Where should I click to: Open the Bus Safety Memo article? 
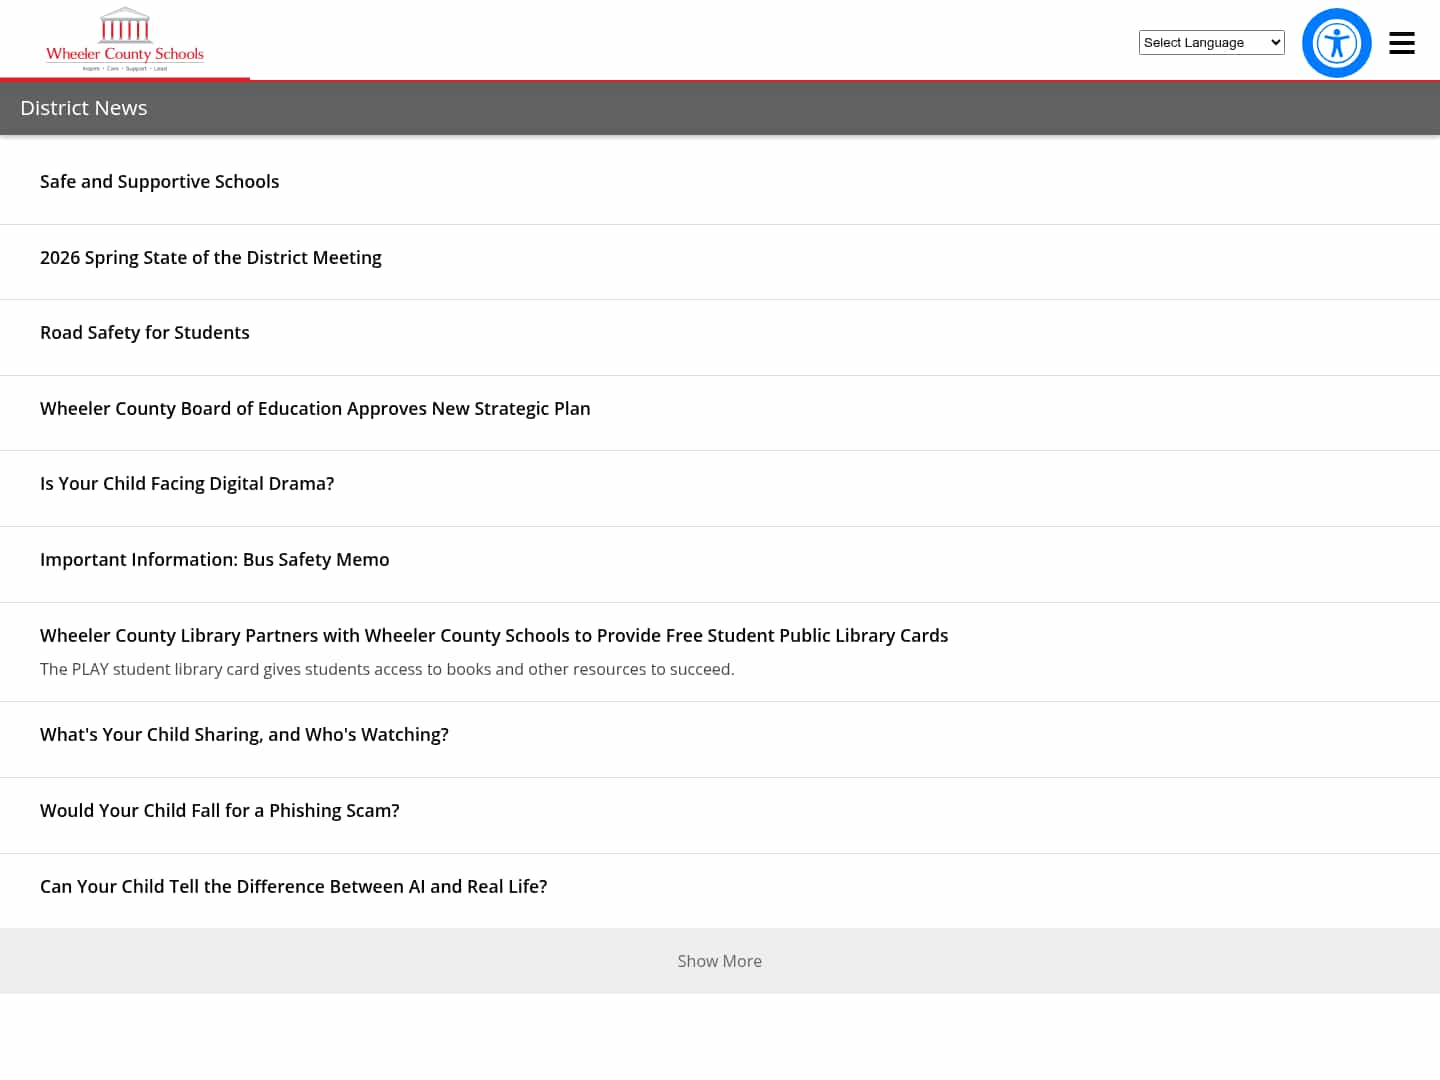click(x=214, y=560)
